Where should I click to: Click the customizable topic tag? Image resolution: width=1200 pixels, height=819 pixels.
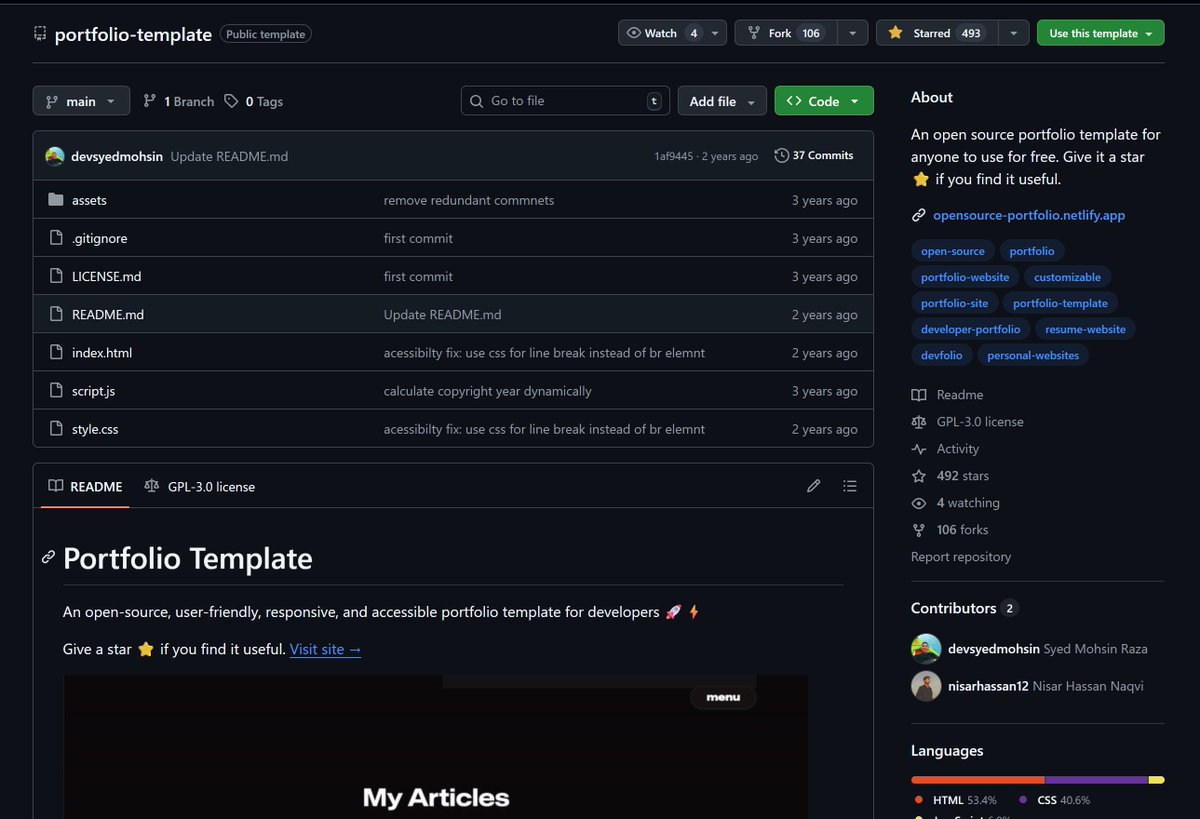[1067, 277]
